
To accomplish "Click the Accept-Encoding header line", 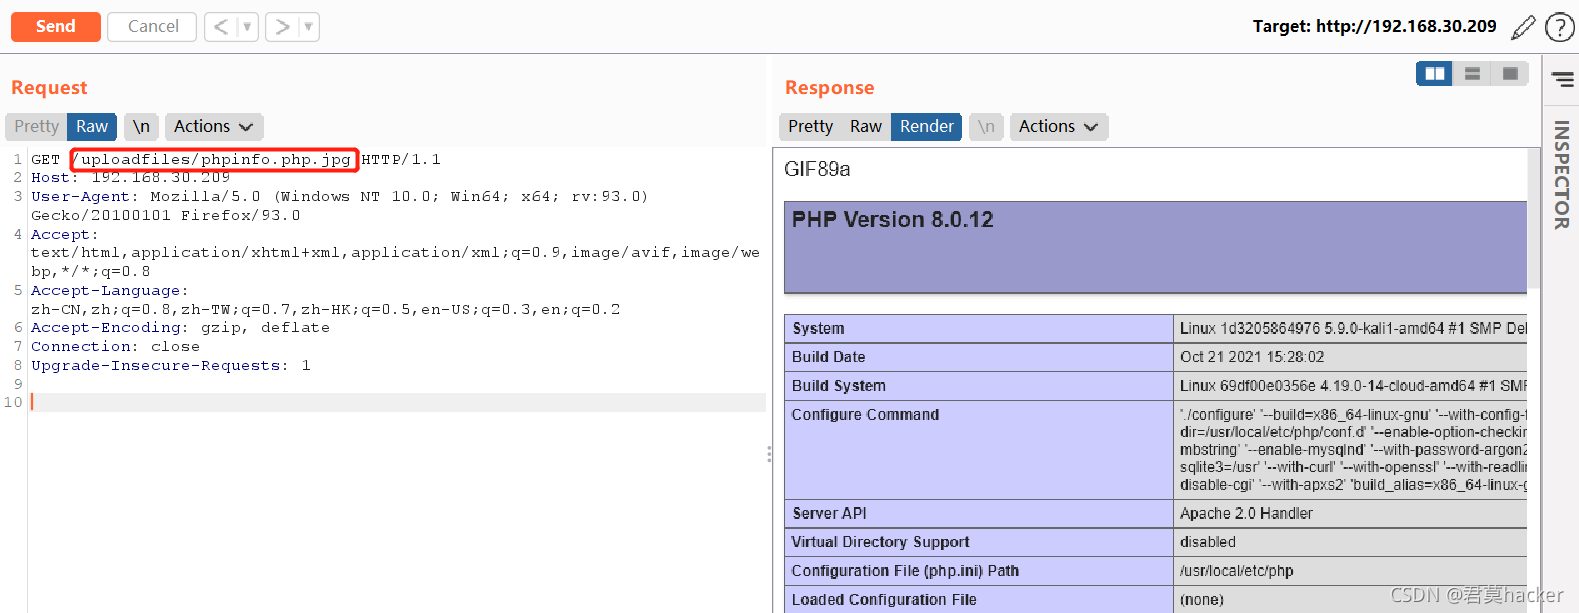I will pos(180,328).
